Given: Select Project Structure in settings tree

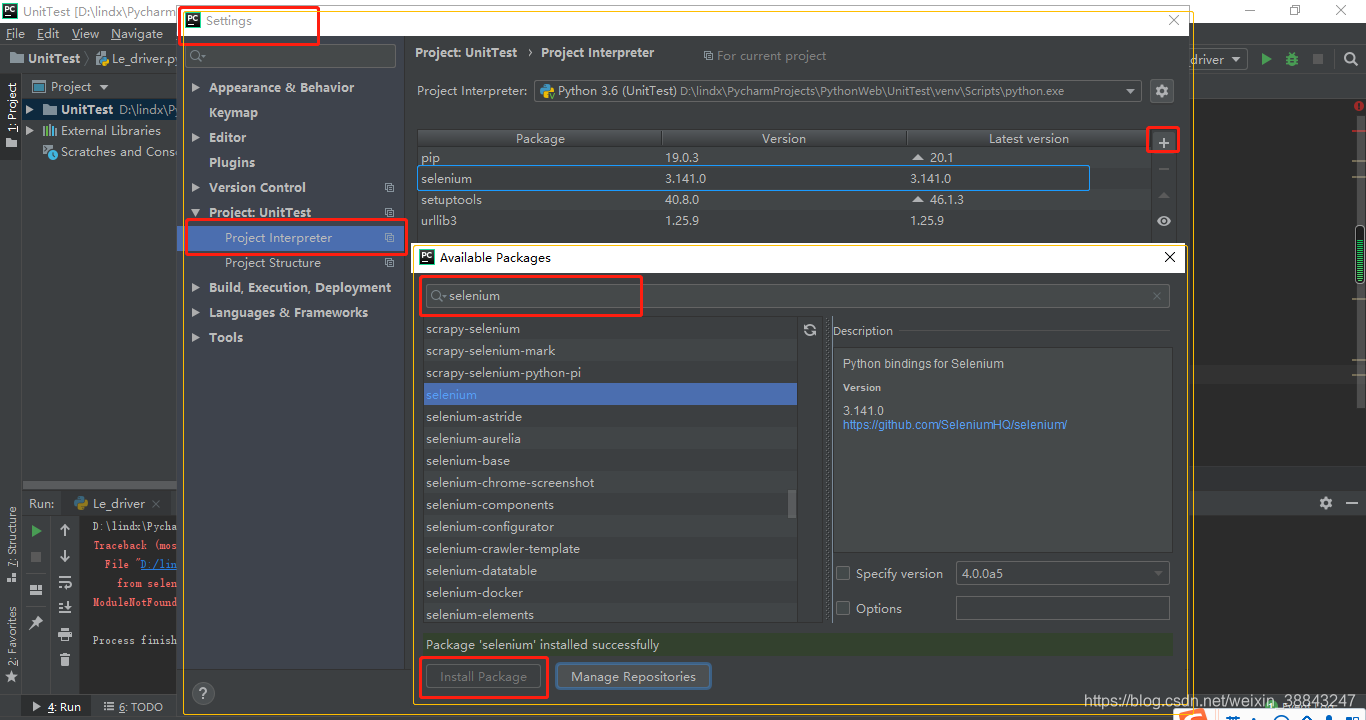Looking at the screenshot, I should coord(273,263).
